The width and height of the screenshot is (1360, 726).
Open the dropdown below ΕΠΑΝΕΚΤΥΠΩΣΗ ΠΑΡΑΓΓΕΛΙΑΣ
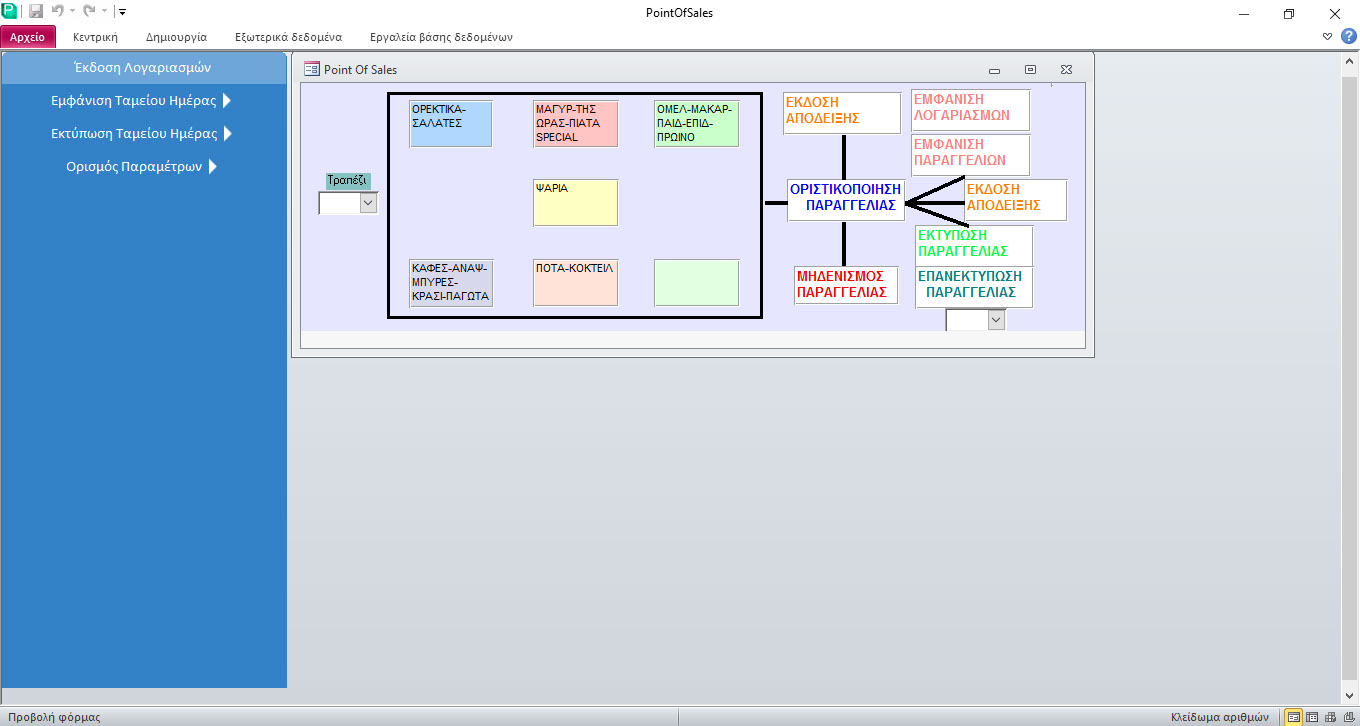[x=995, y=320]
